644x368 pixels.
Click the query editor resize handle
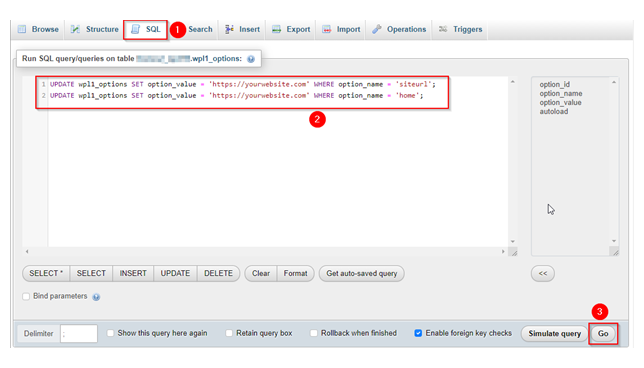tap(513, 252)
